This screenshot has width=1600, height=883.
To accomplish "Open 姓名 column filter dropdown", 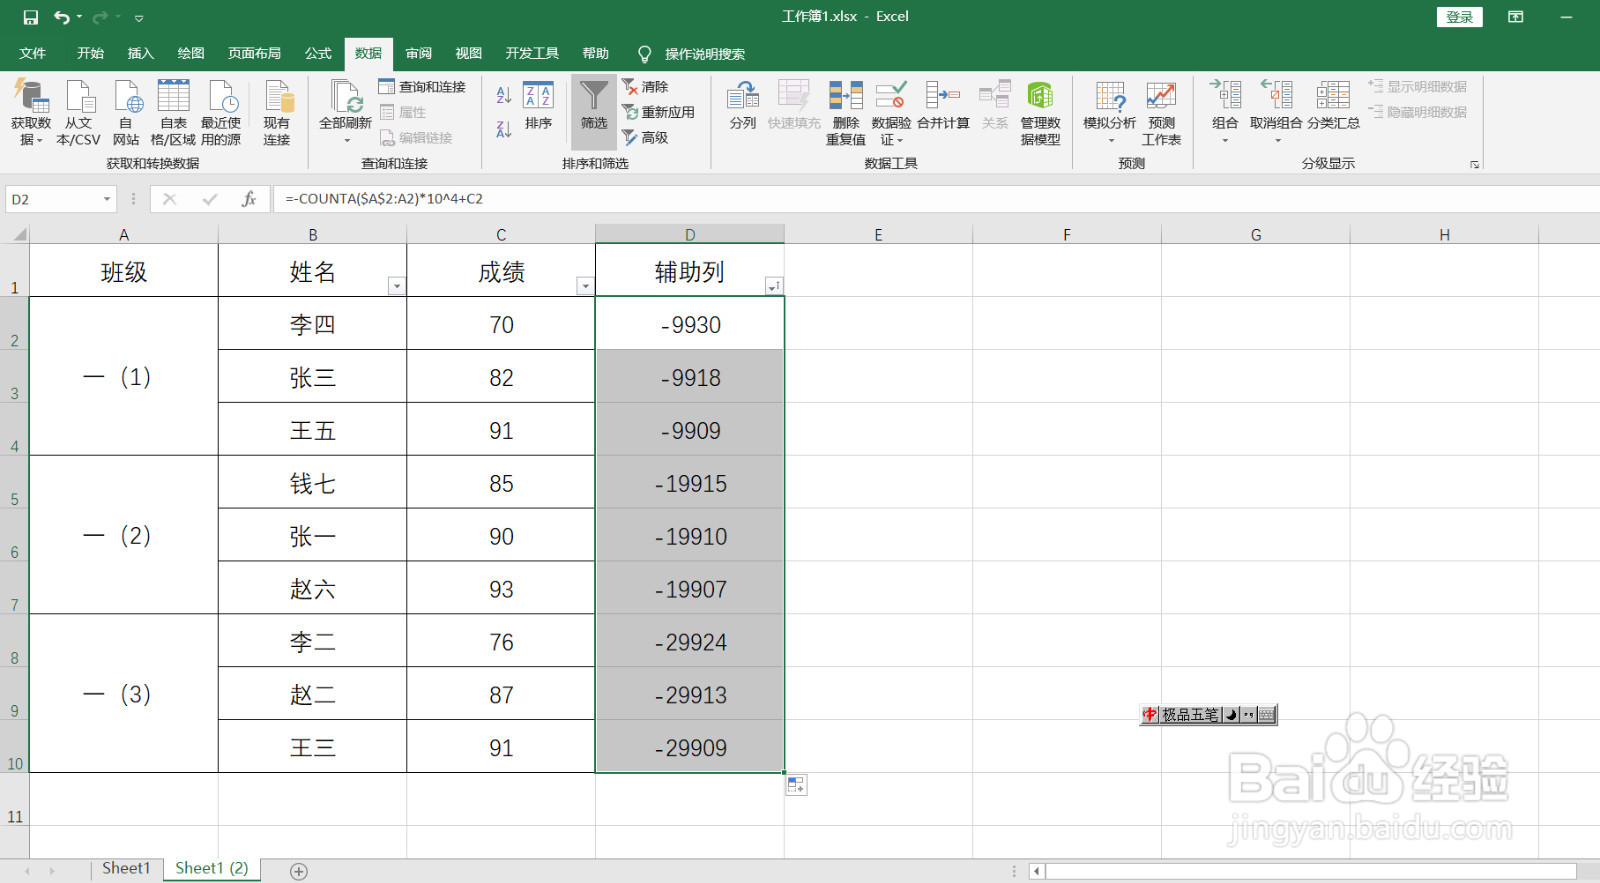I will click(397, 287).
